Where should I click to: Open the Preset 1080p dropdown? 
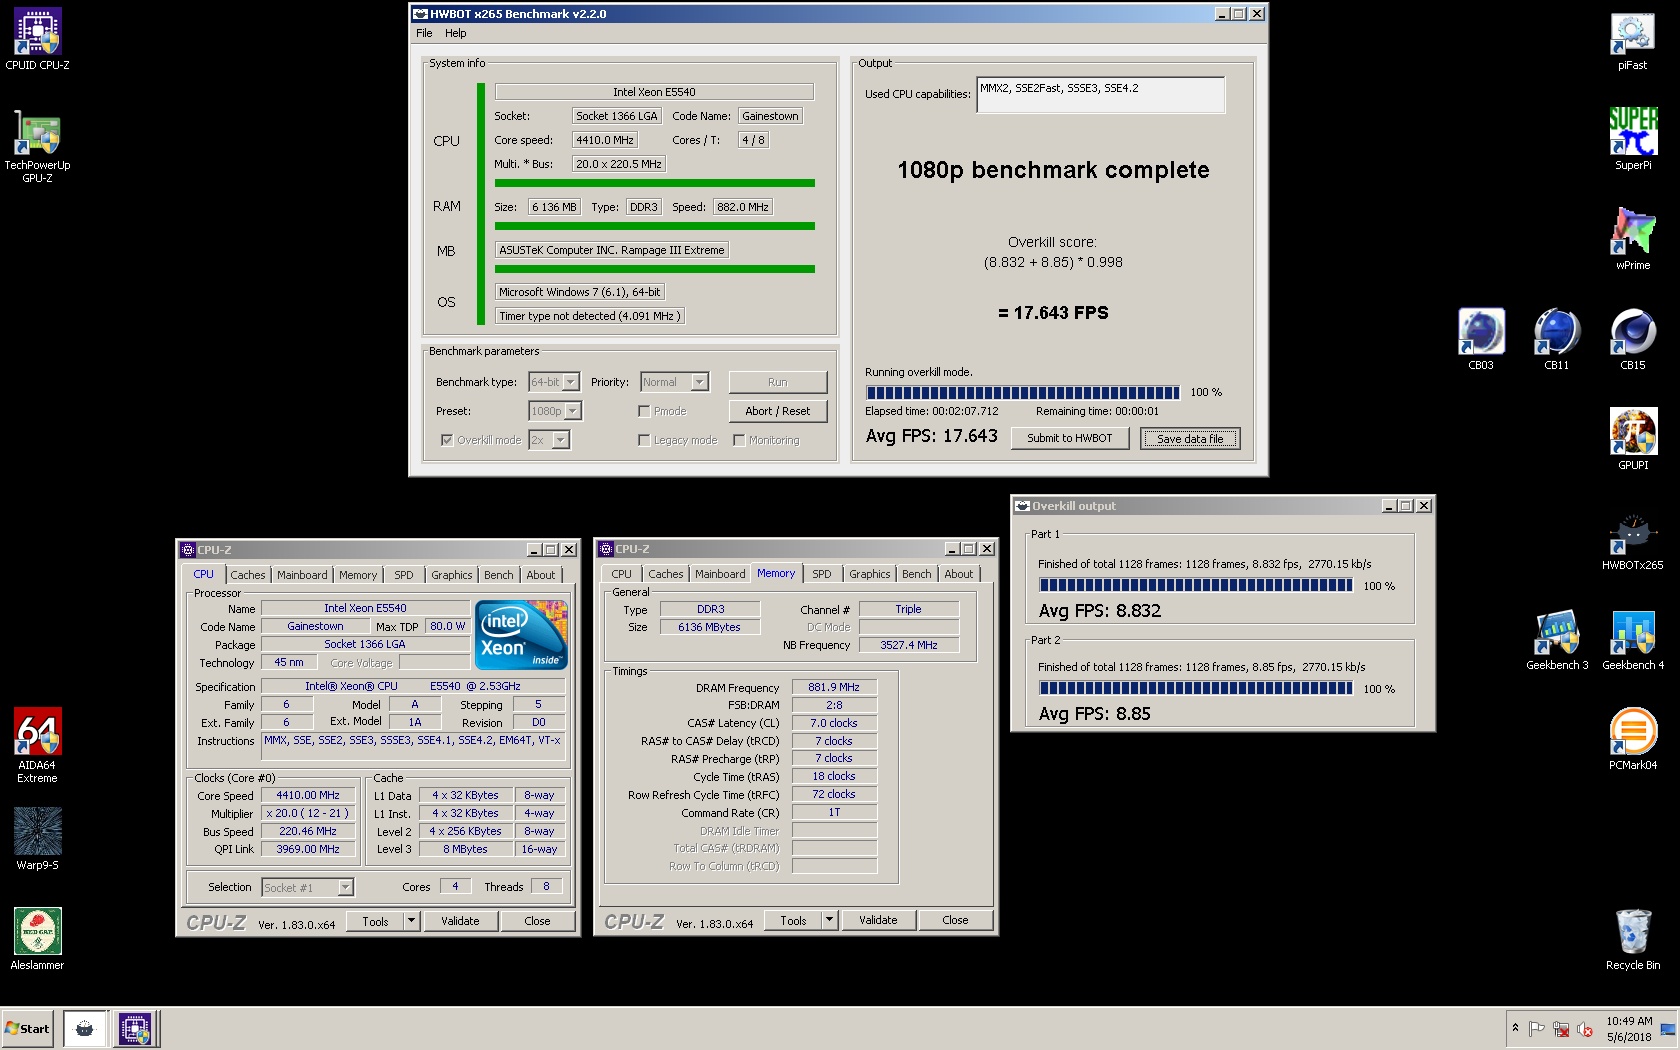click(555, 411)
